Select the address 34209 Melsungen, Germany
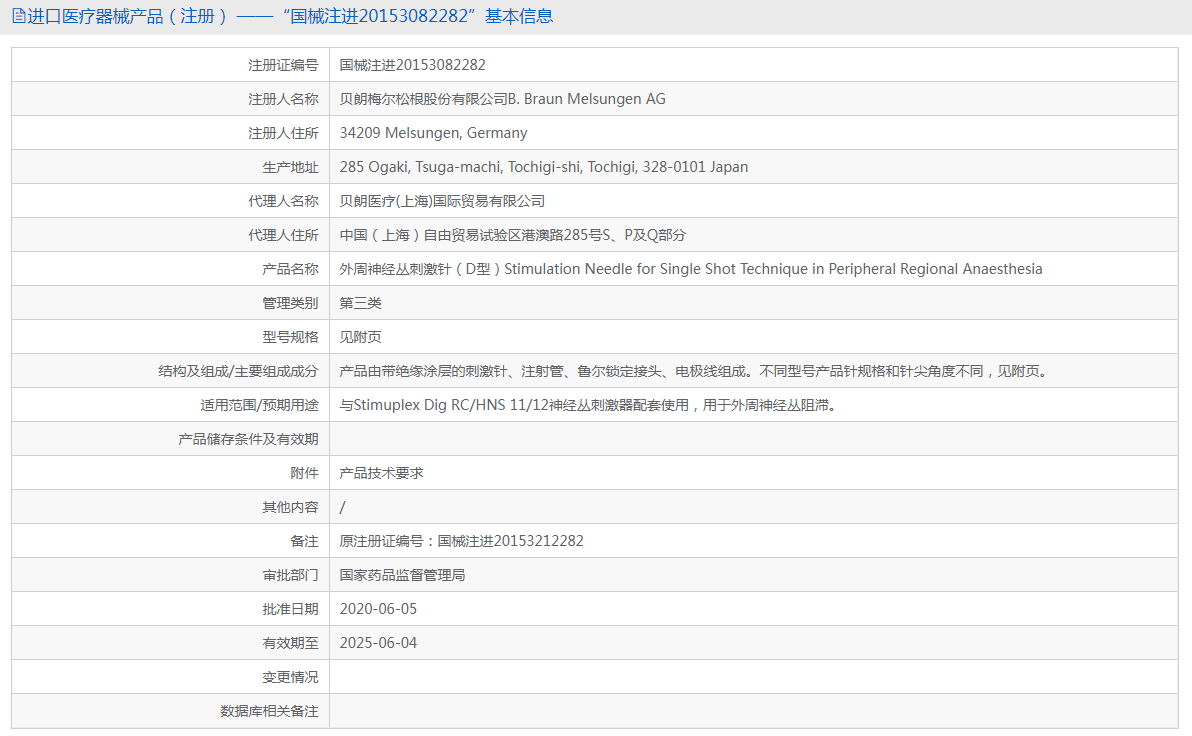 click(433, 133)
